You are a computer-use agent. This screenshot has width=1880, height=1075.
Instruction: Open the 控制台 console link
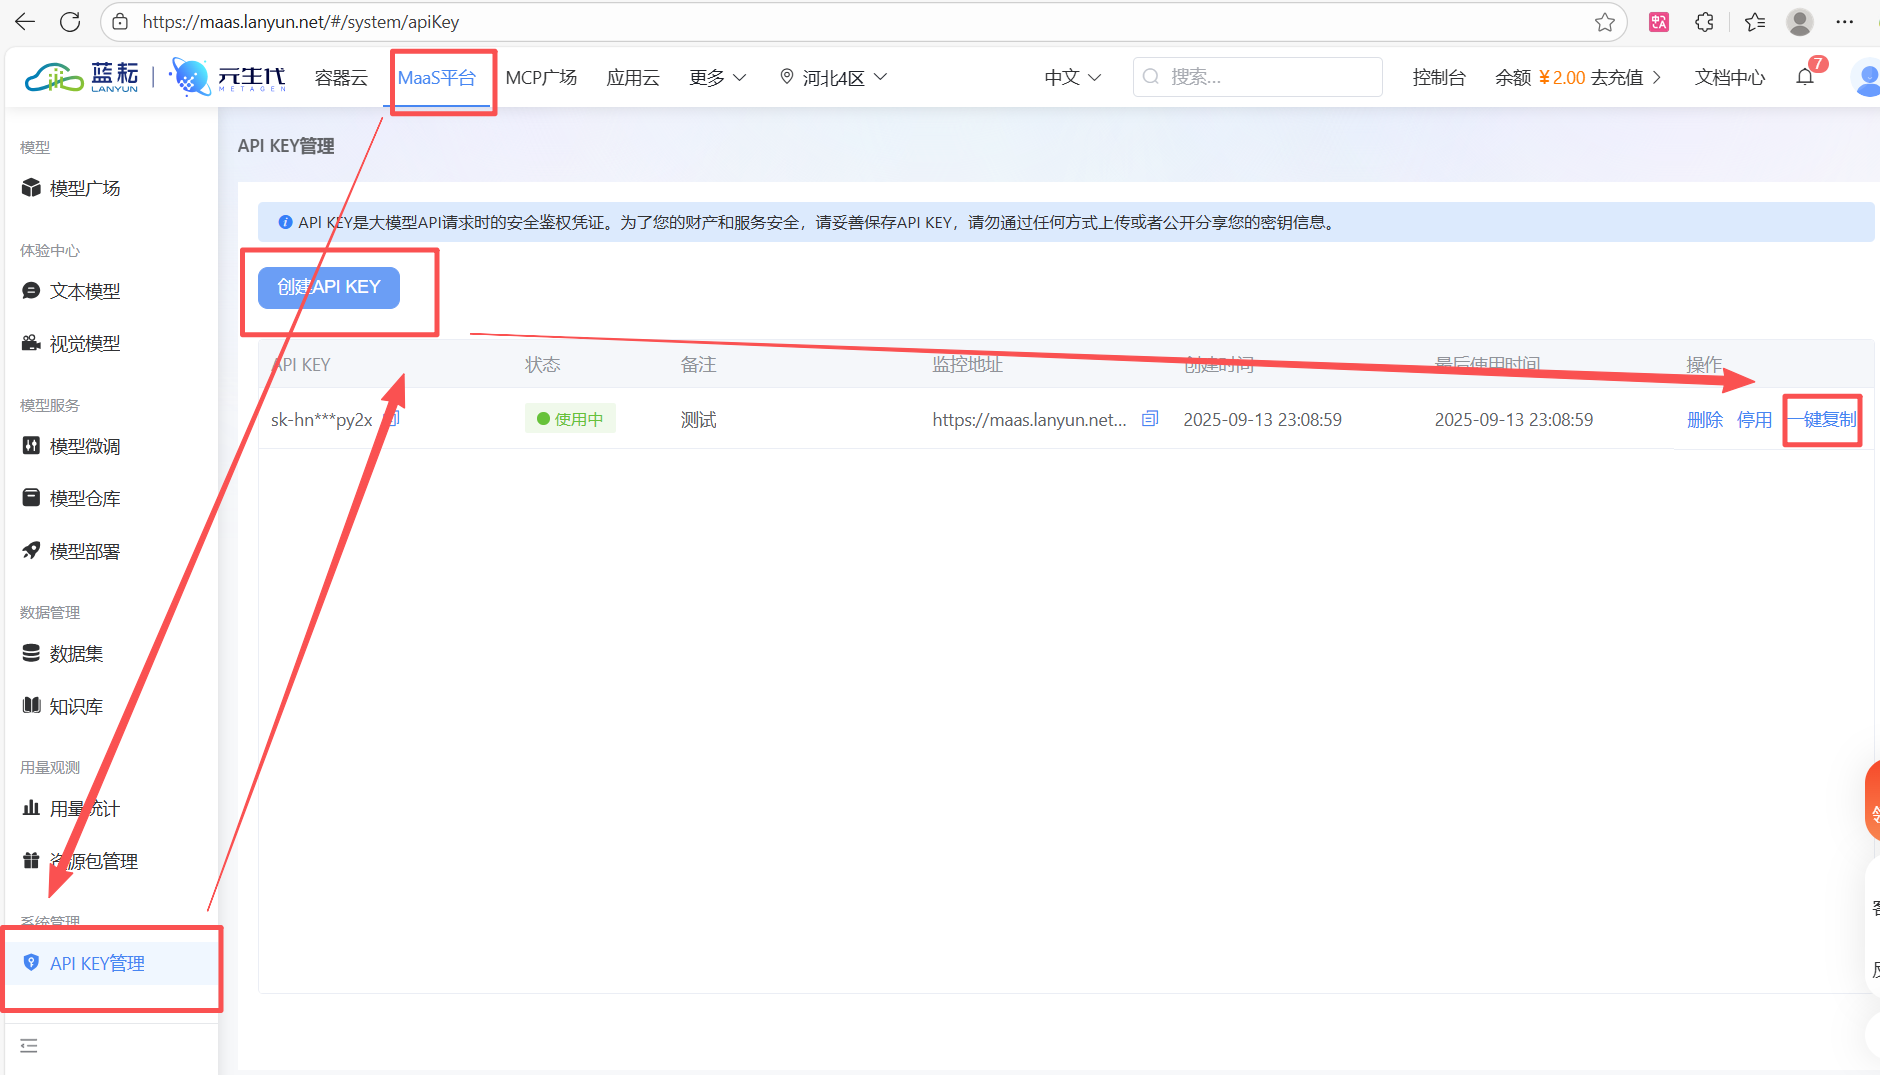coord(1439,77)
